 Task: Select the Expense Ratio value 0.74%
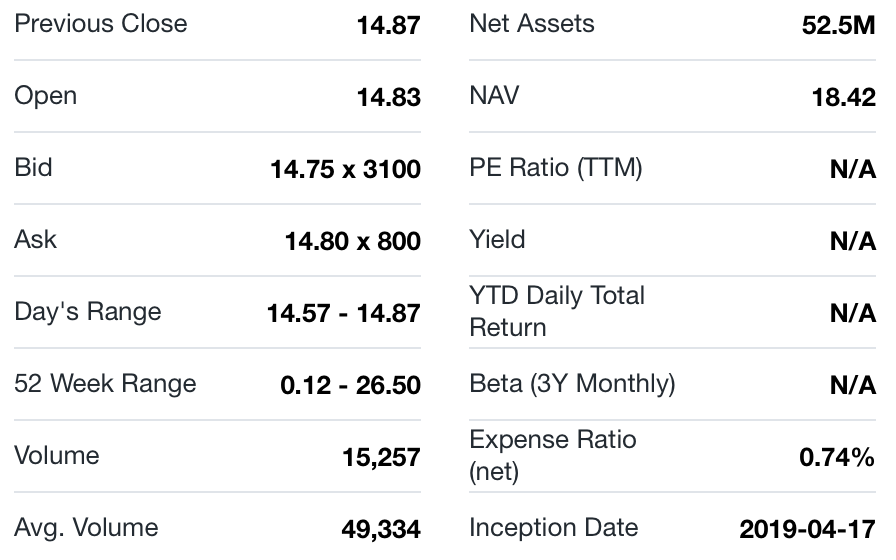[x=837, y=458]
